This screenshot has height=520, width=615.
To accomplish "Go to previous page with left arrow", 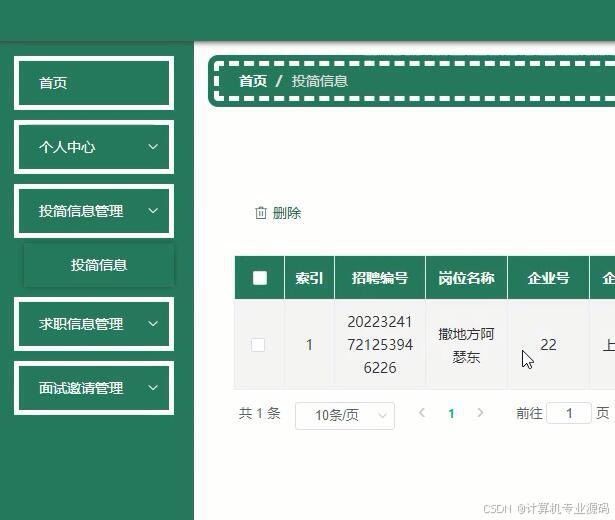I will 422,413.
